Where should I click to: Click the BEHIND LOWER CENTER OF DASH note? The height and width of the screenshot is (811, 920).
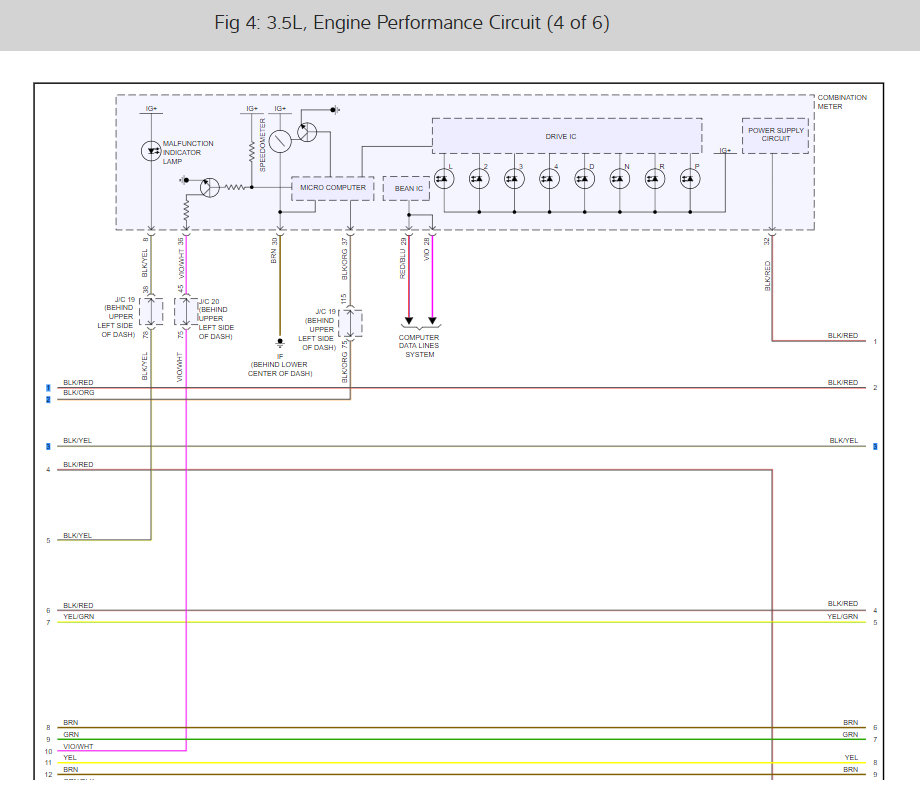pyautogui.click(x=280, y=369)
